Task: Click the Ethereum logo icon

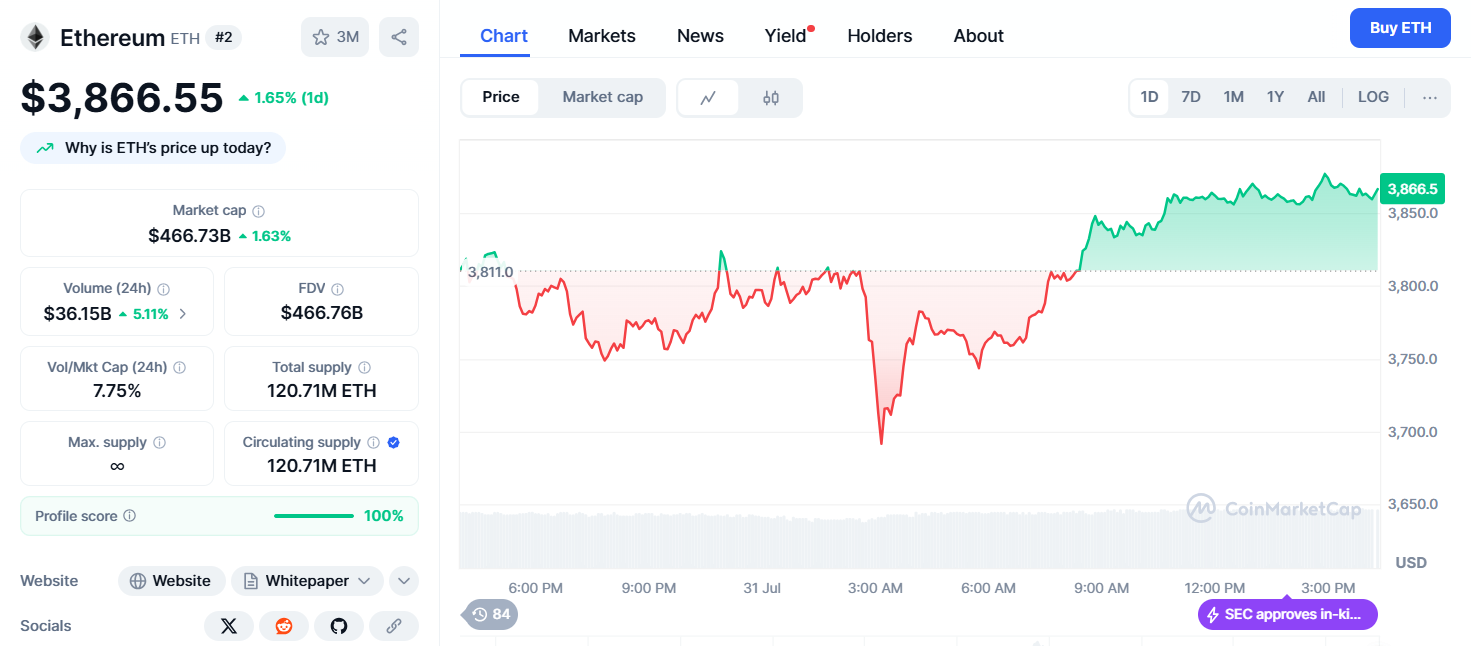Action: click(x=36, y=38)
